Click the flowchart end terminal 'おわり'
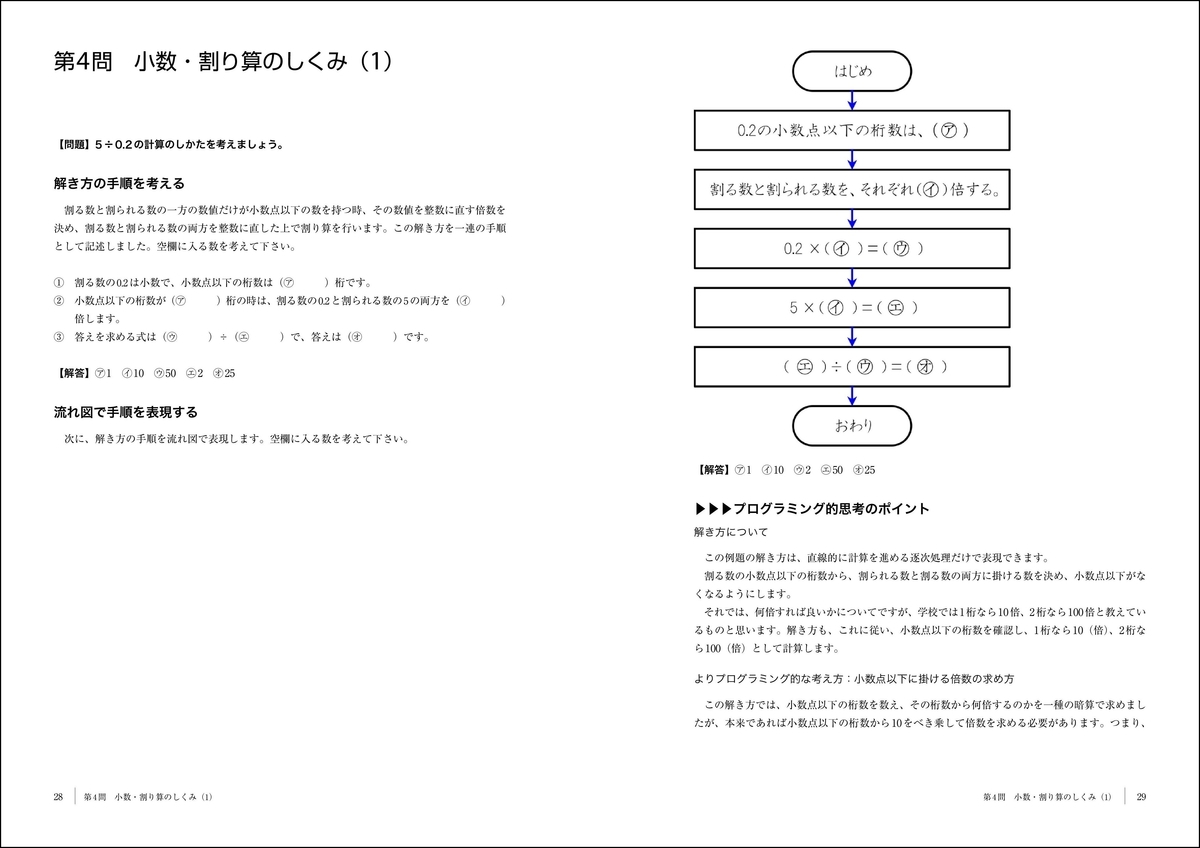Viewport: 1200px width, 848px height. (x=852, y=425)
